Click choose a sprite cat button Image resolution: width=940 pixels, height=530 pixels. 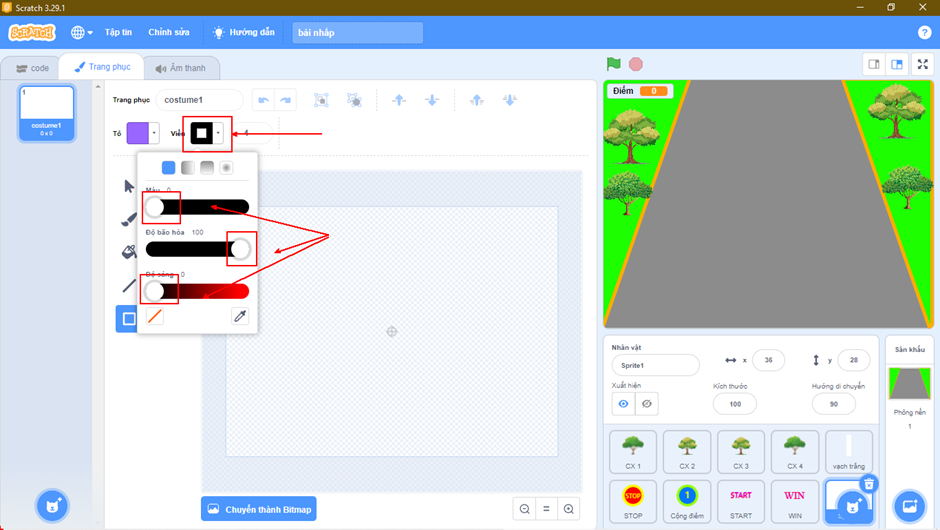tap(851, 507)
